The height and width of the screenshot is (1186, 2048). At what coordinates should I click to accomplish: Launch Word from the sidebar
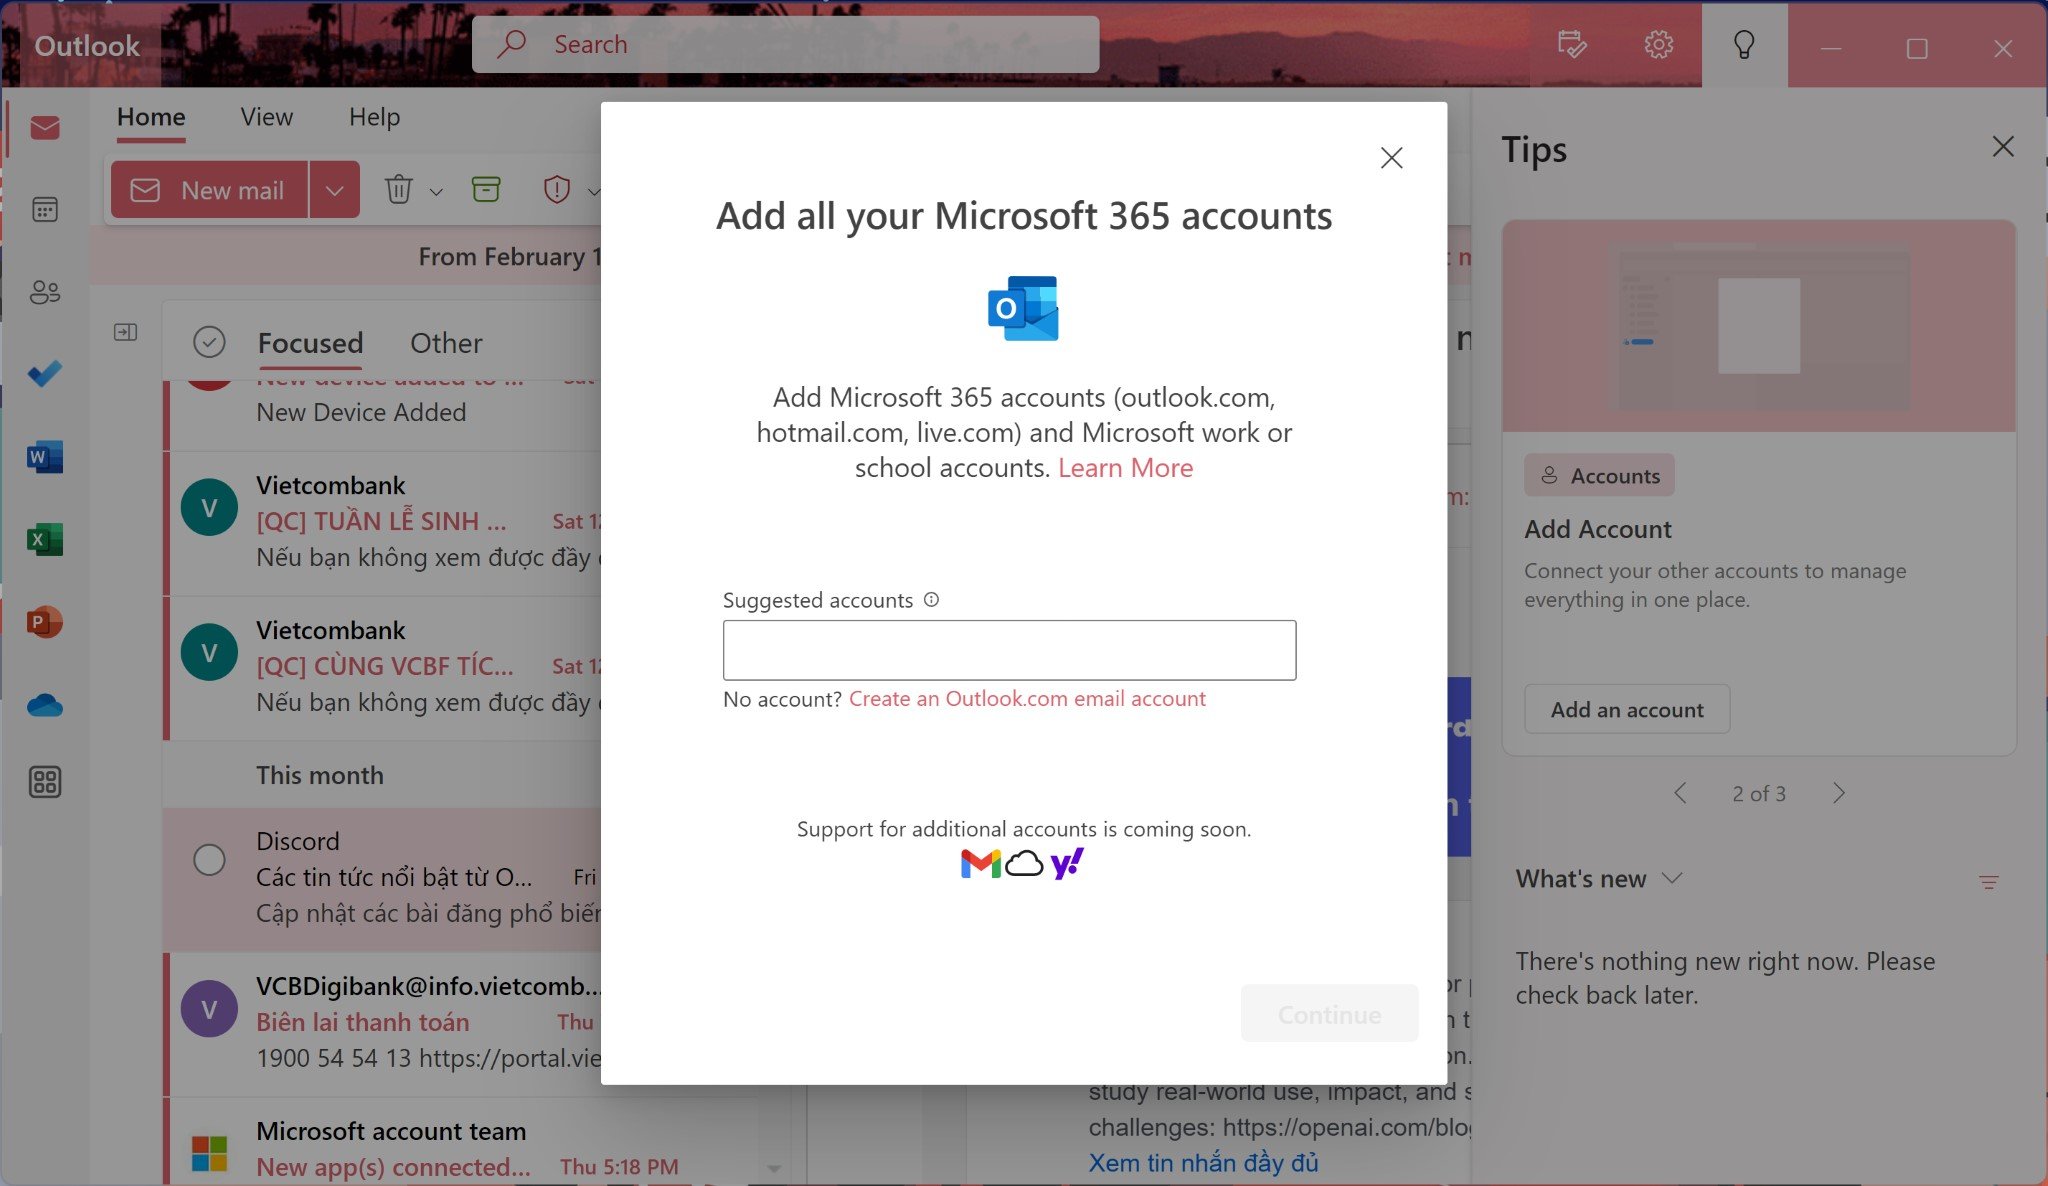(45, 457)
